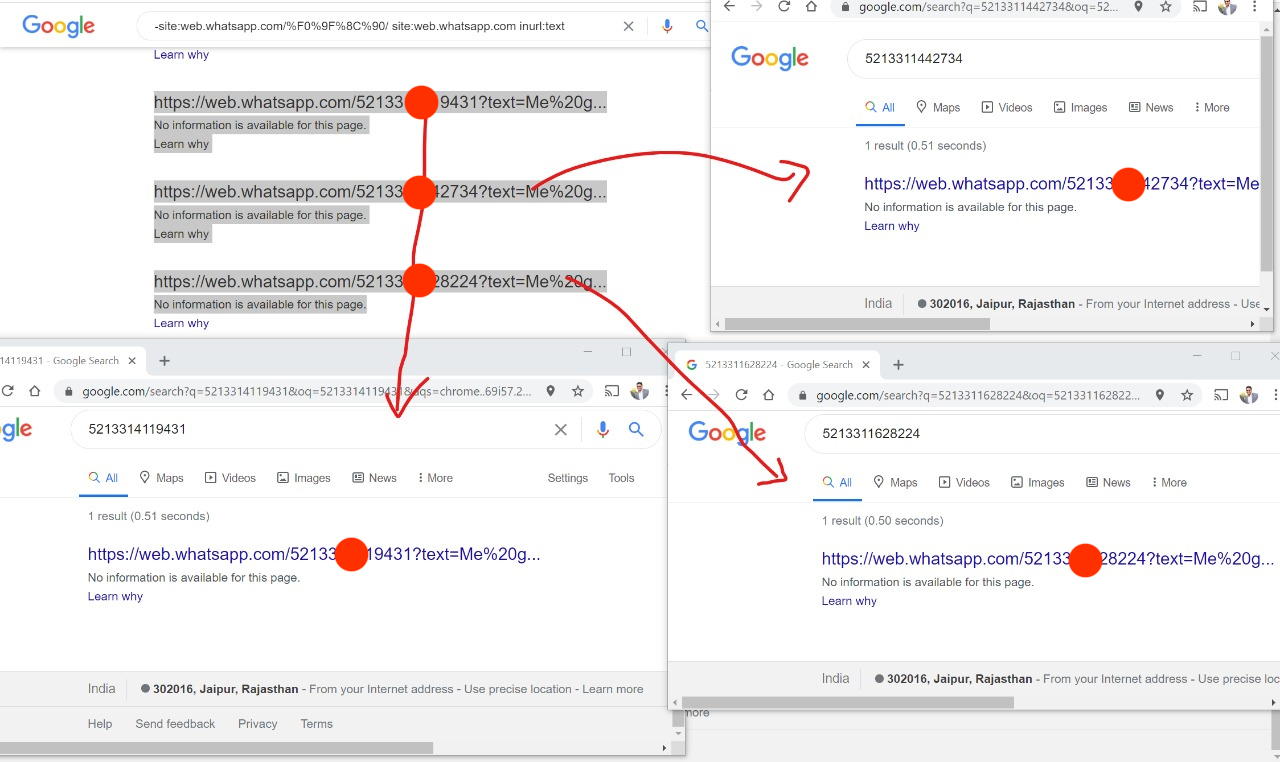Bookmark the page with the star in top-right window

pos(1166,6)
